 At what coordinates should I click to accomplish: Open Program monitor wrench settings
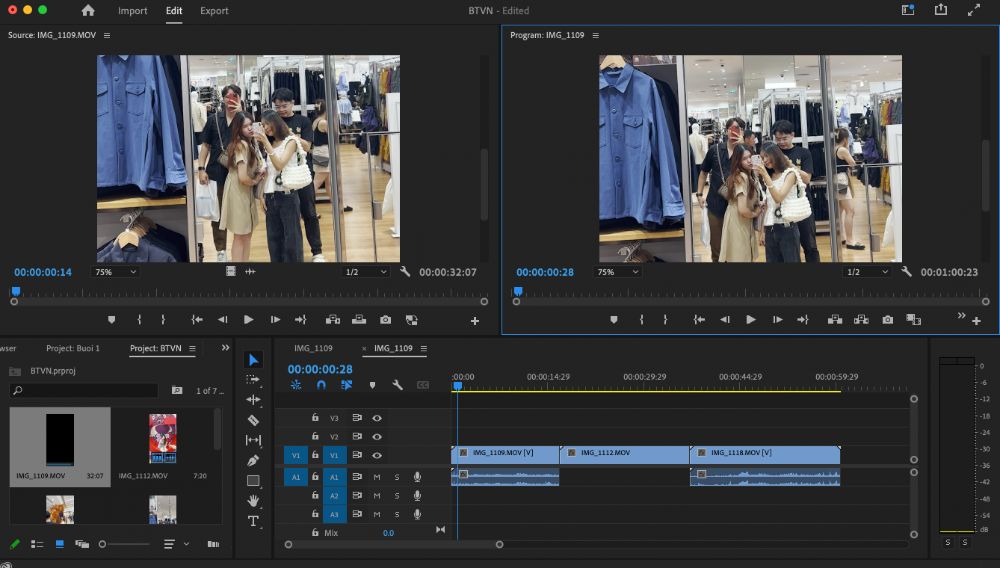(906, 272)
